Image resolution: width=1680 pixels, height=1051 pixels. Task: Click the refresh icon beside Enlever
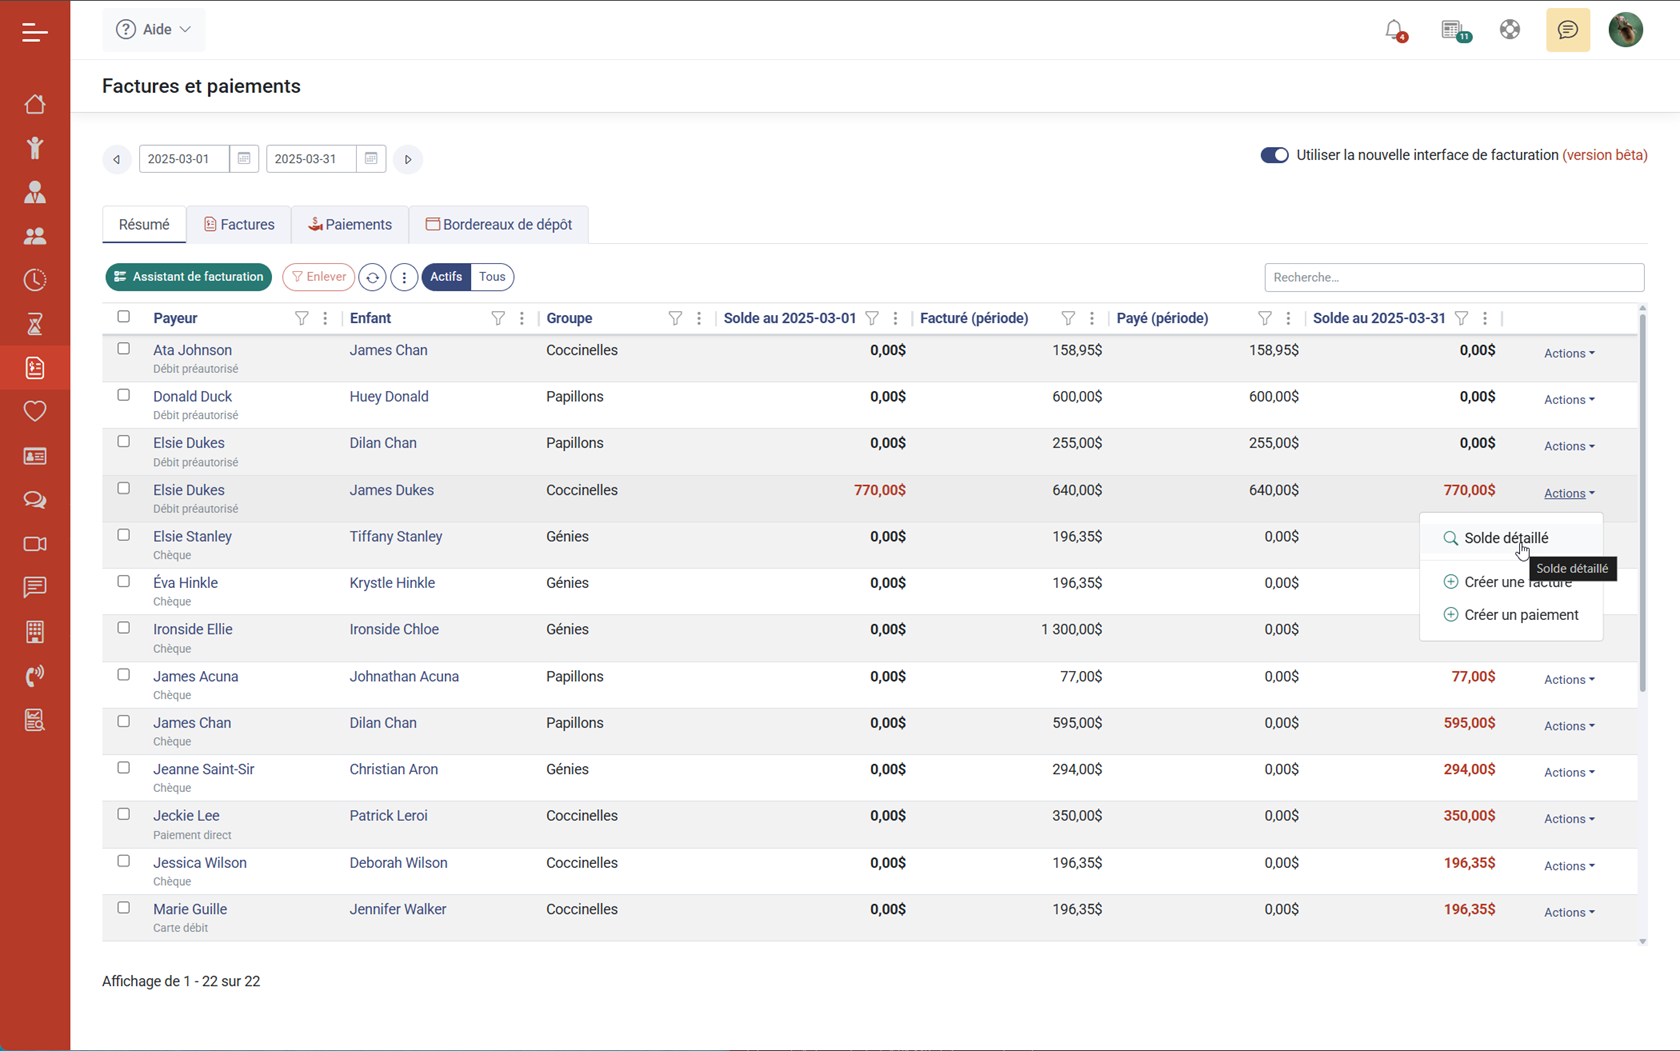372,277
